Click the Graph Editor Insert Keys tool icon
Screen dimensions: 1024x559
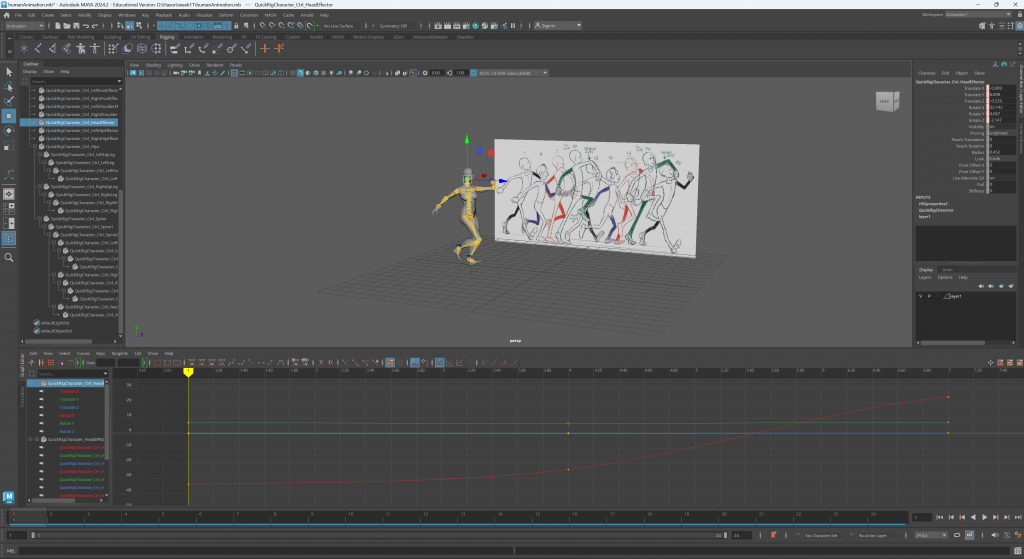[40, 362]
